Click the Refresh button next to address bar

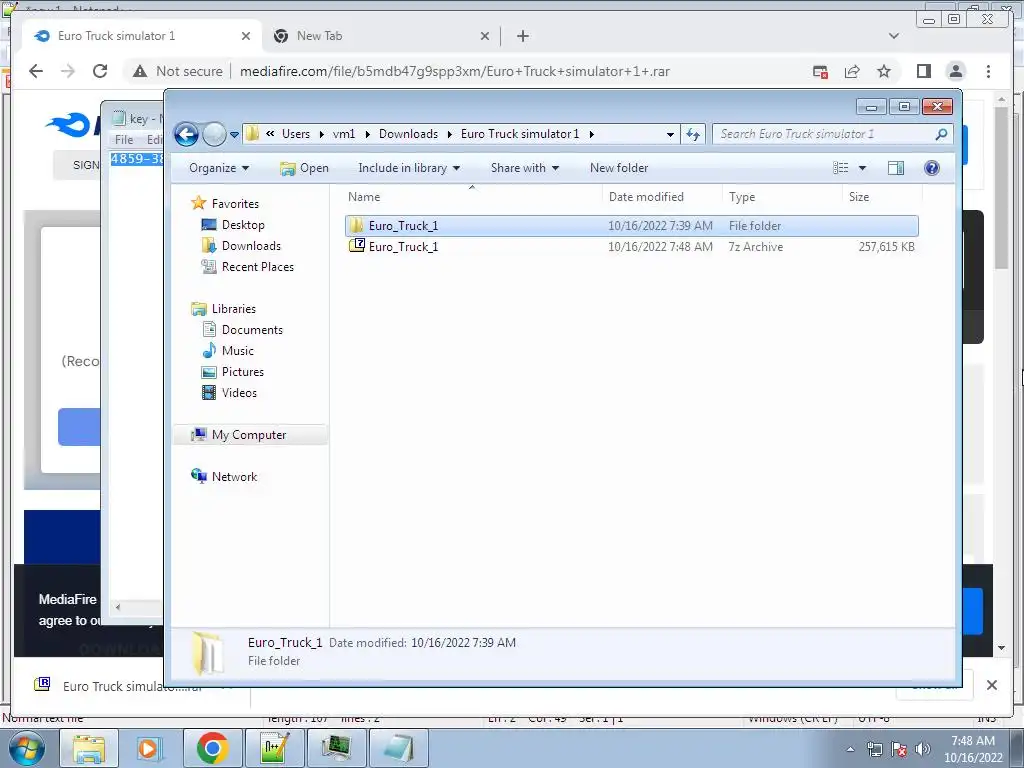692,135
